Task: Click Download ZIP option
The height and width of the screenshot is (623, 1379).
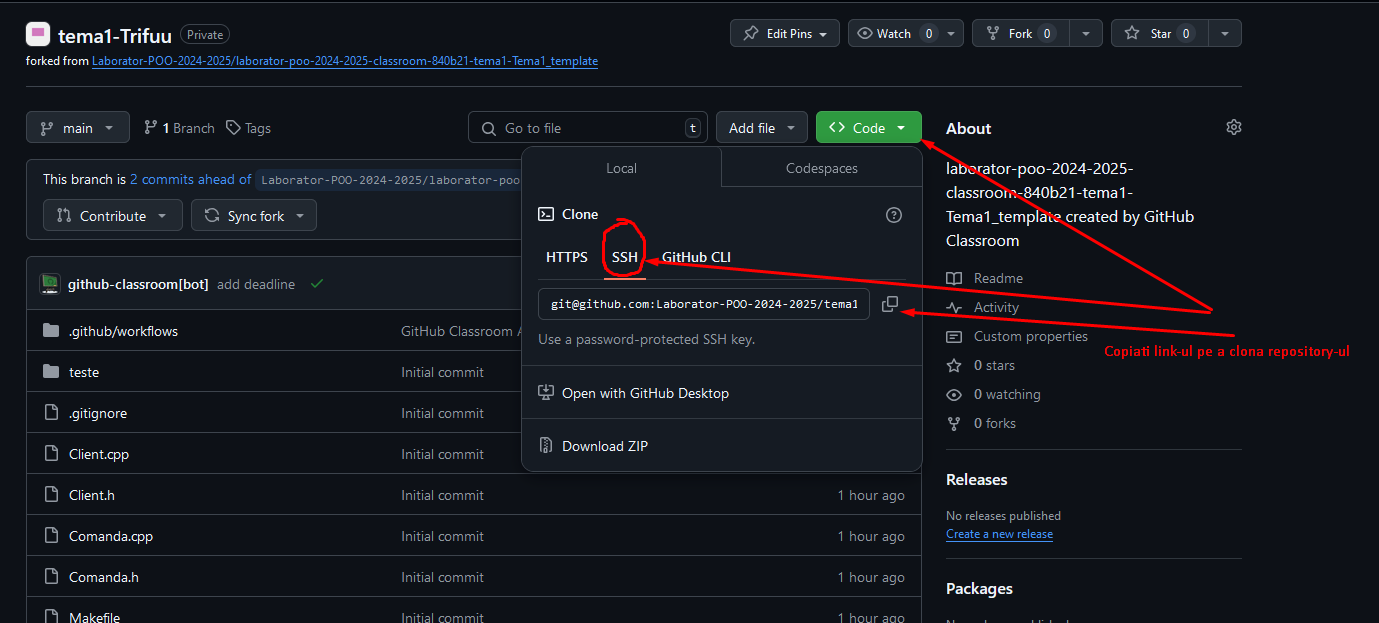Action: pos(604,446)
